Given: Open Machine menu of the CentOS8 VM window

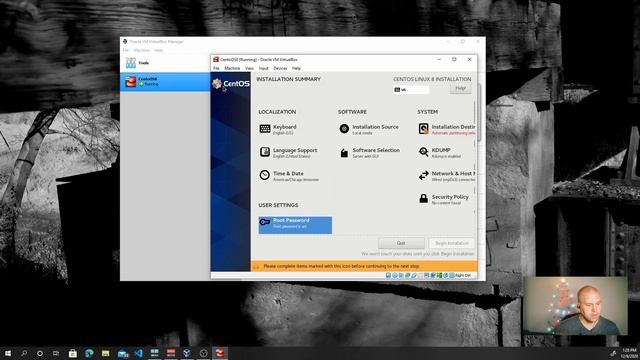Looking at the screenshot, I should click(x=232, y=68).
